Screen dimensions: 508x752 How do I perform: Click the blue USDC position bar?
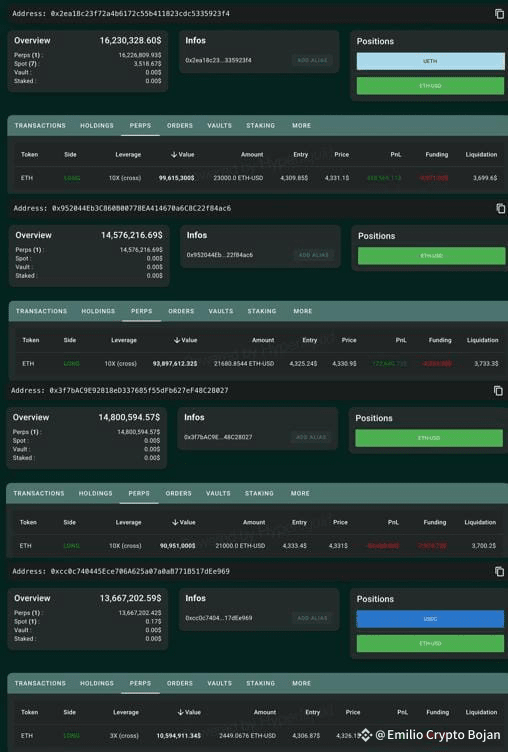430,619
